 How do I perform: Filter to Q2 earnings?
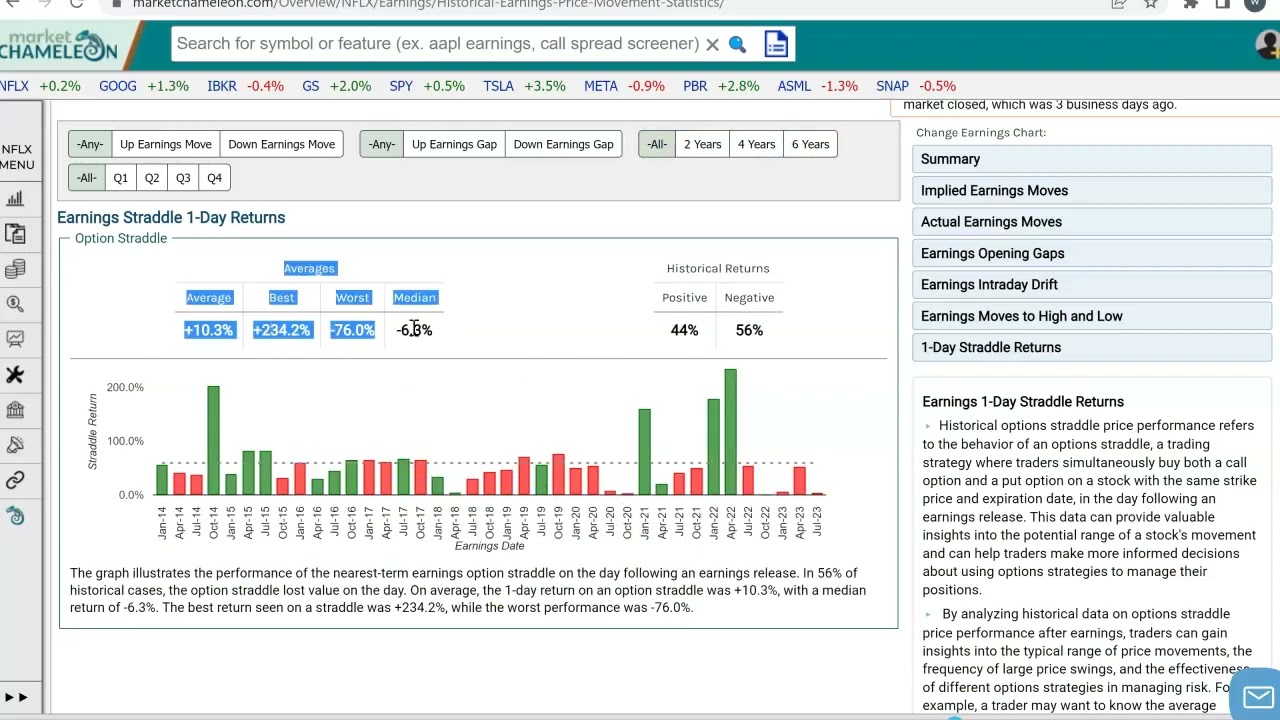click(x=152, y=178)
